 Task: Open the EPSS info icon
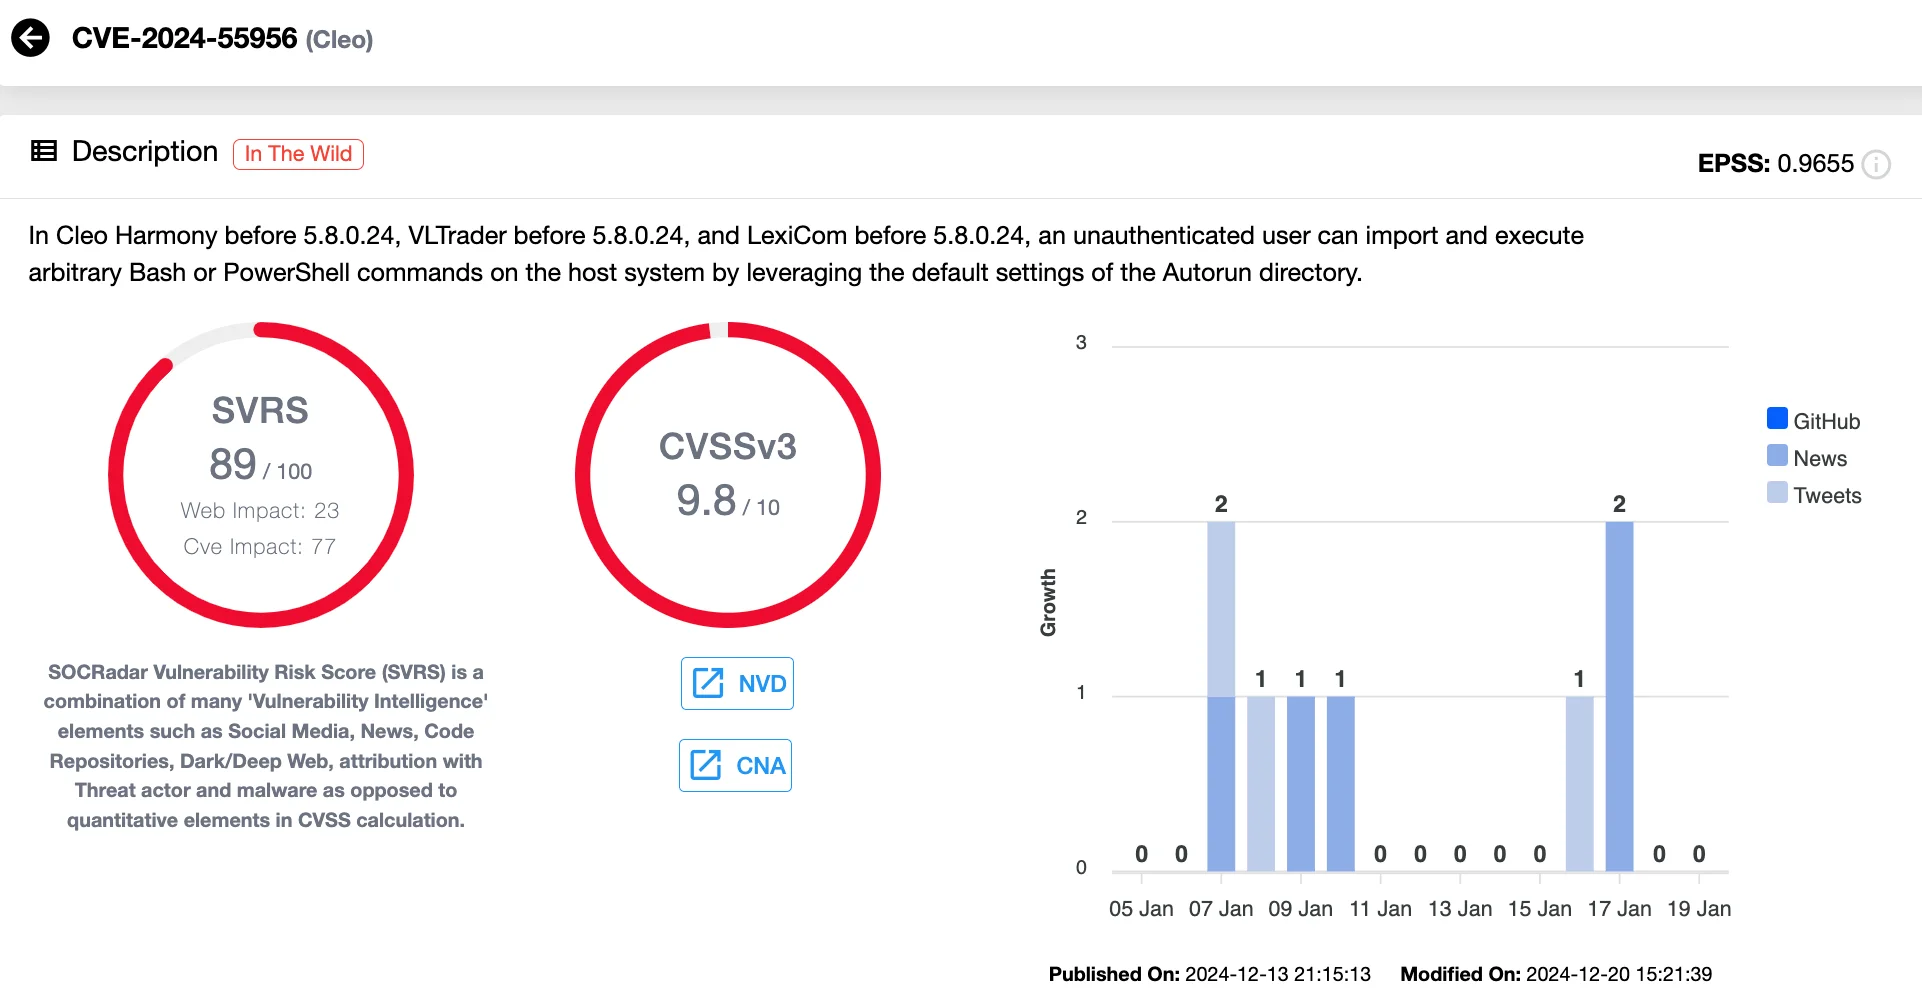[x=1877, y=164]
